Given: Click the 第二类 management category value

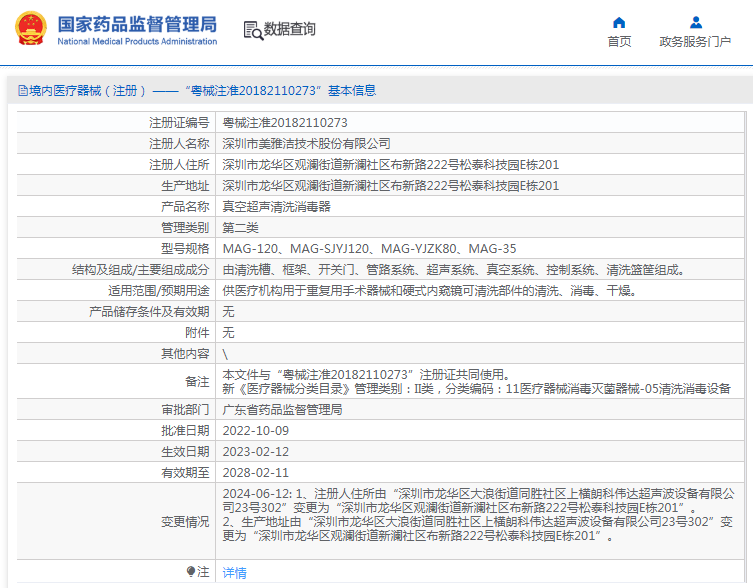Looking at the screenshot, I should [241, 228].
